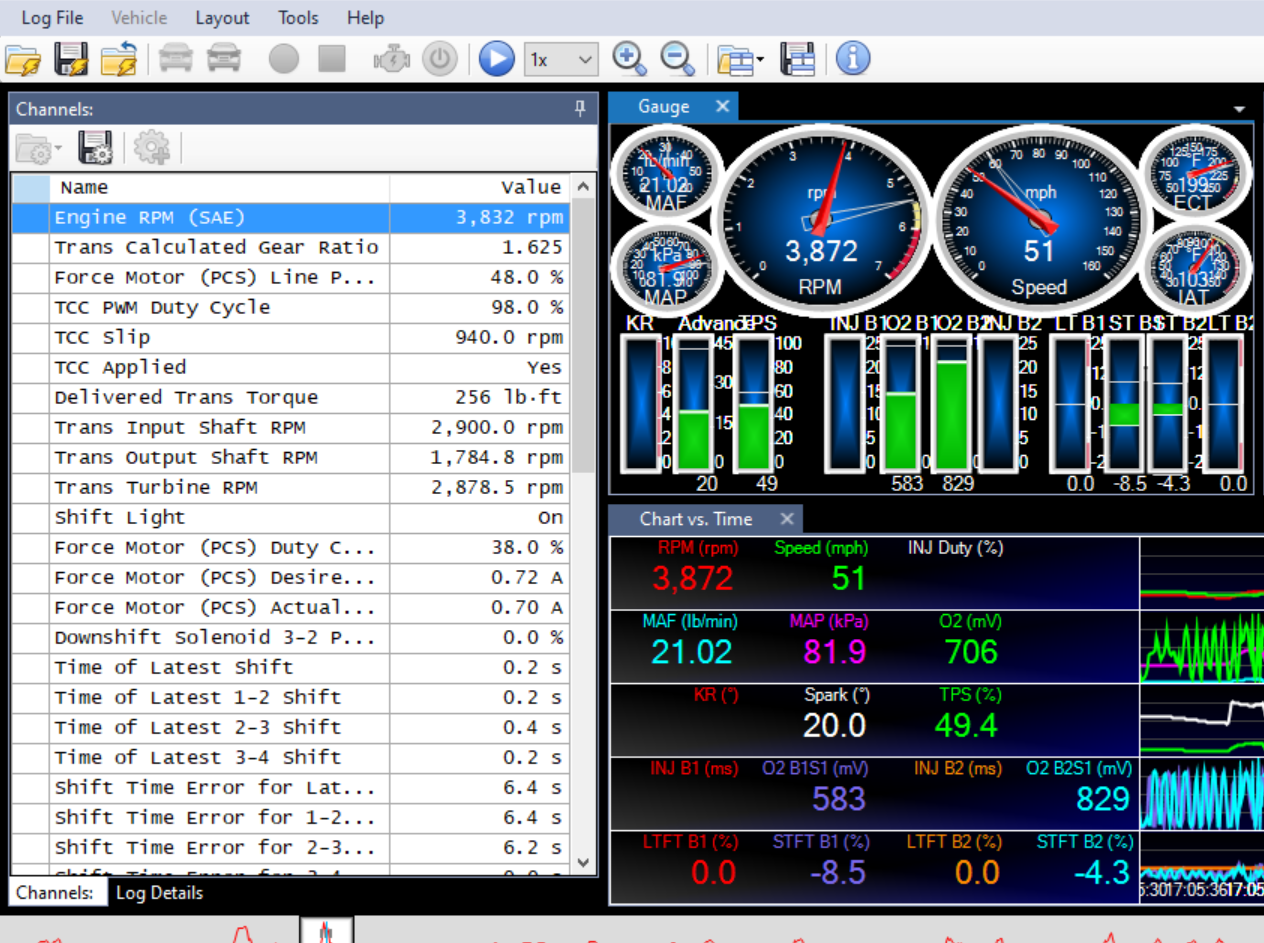Open the playback speed dropdown
The height and width of the screenshot is (943, 1264).
click(x=585, y=59)
